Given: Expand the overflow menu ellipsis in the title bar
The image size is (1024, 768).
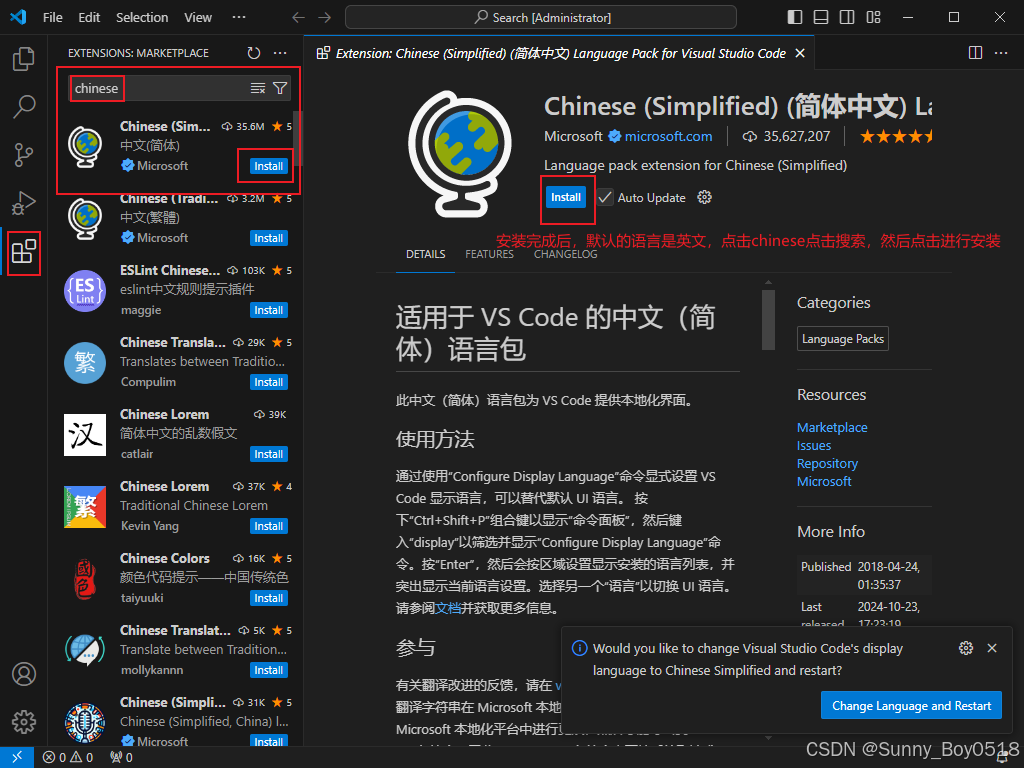Looking at the screenshot, I should tap(239, 18).
